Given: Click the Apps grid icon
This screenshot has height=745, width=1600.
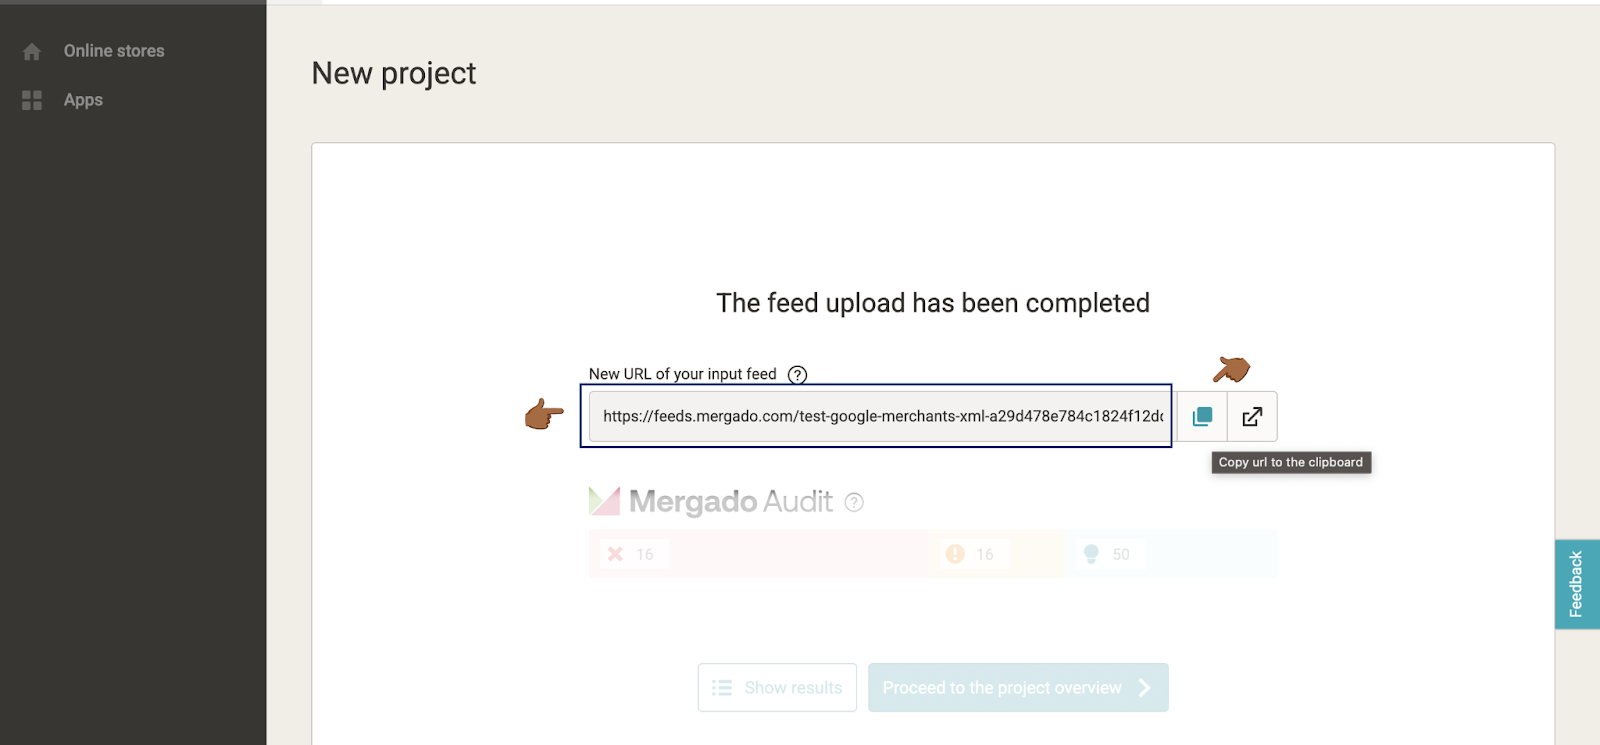Looking at the screenshot, I should [32, 100].
